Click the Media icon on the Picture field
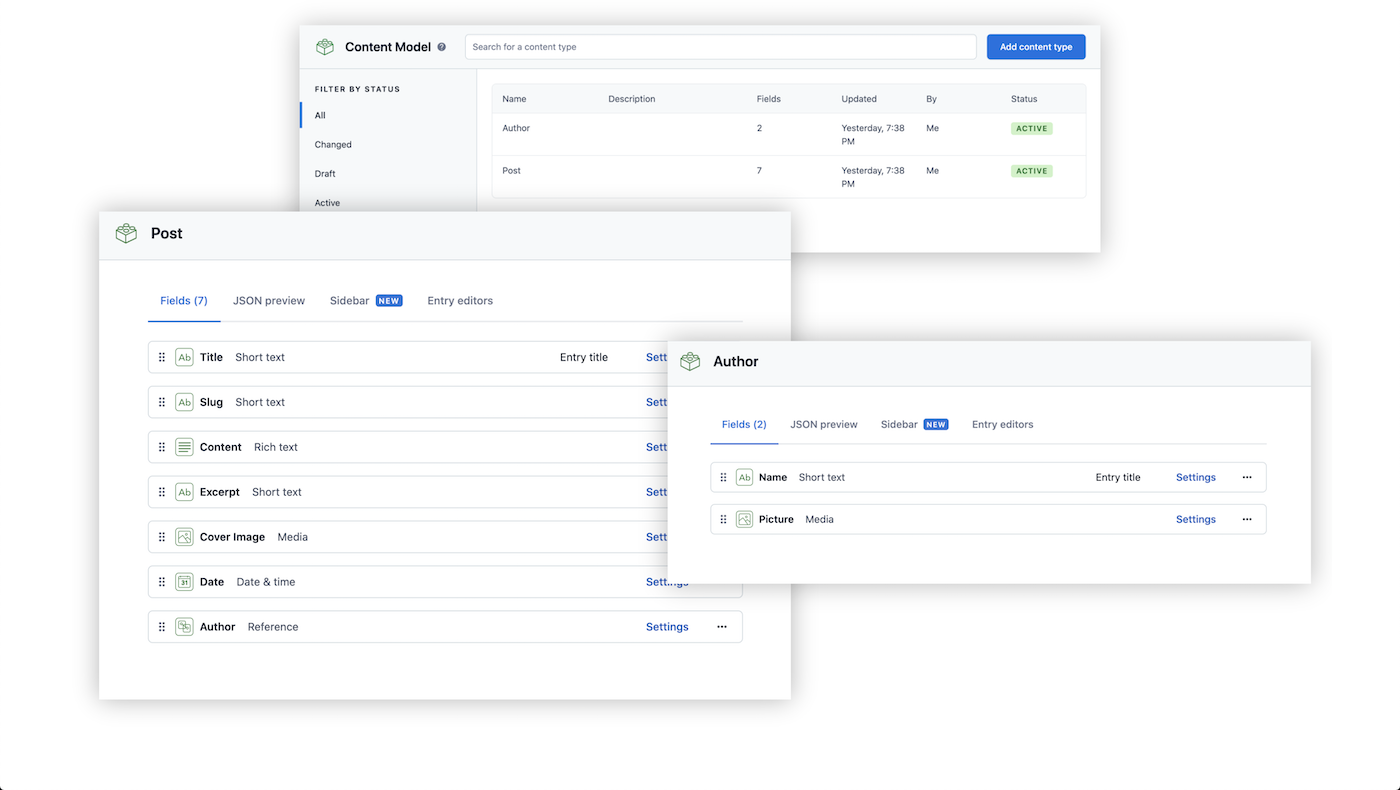This screenshot has width=1400, height=790. click(x=744, y=519)
